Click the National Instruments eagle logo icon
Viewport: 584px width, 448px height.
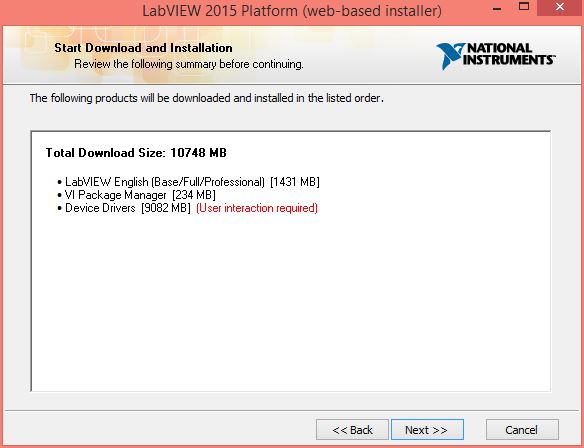click(x=450, y=56)
